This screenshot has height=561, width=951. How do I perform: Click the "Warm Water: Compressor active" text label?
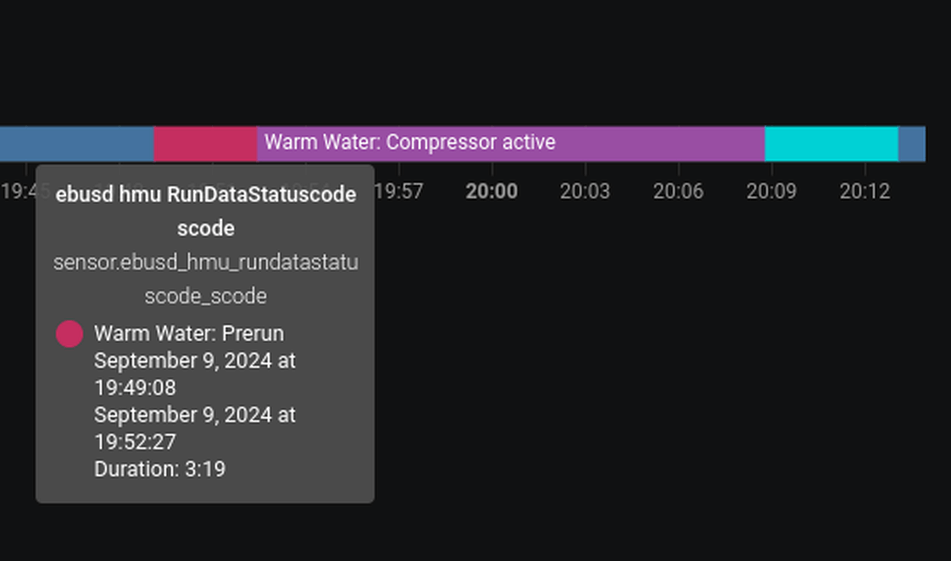[x=410, y=142]
